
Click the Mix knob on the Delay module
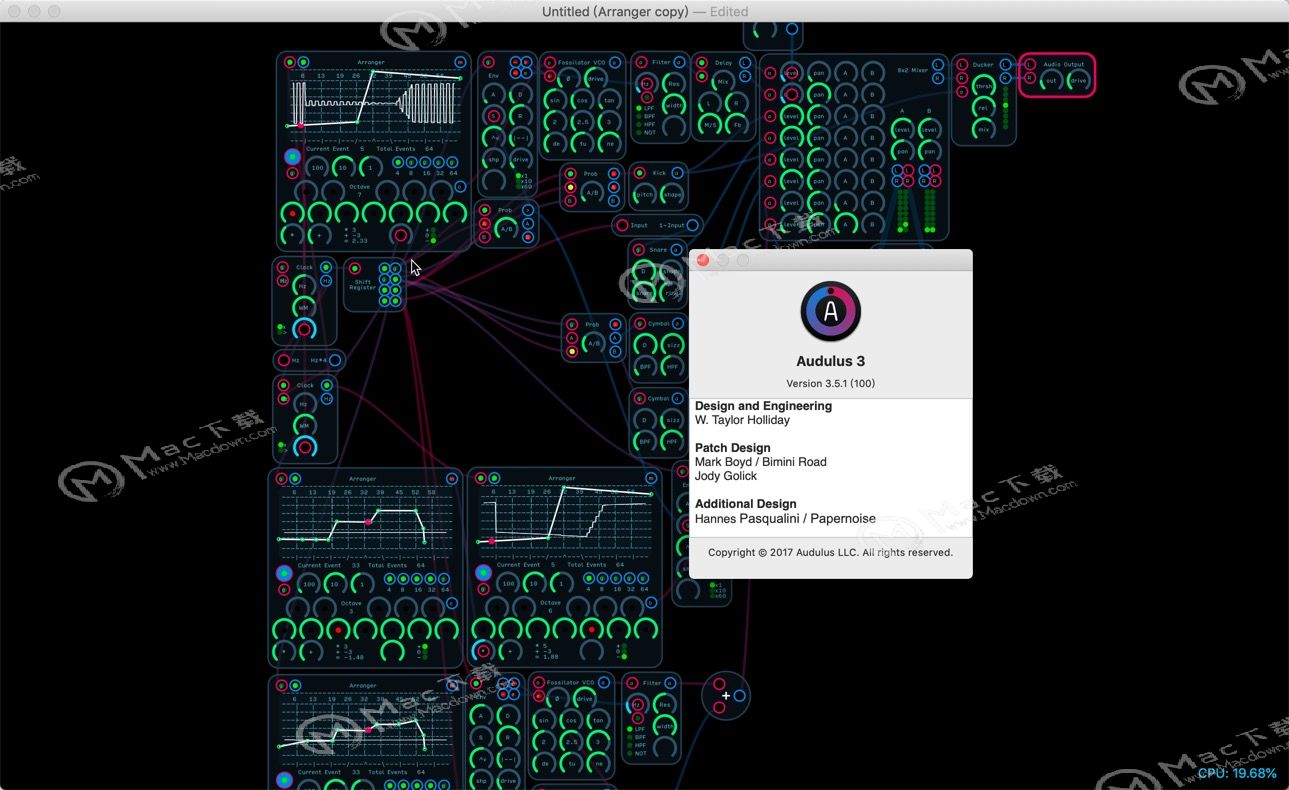pos(722,82)
